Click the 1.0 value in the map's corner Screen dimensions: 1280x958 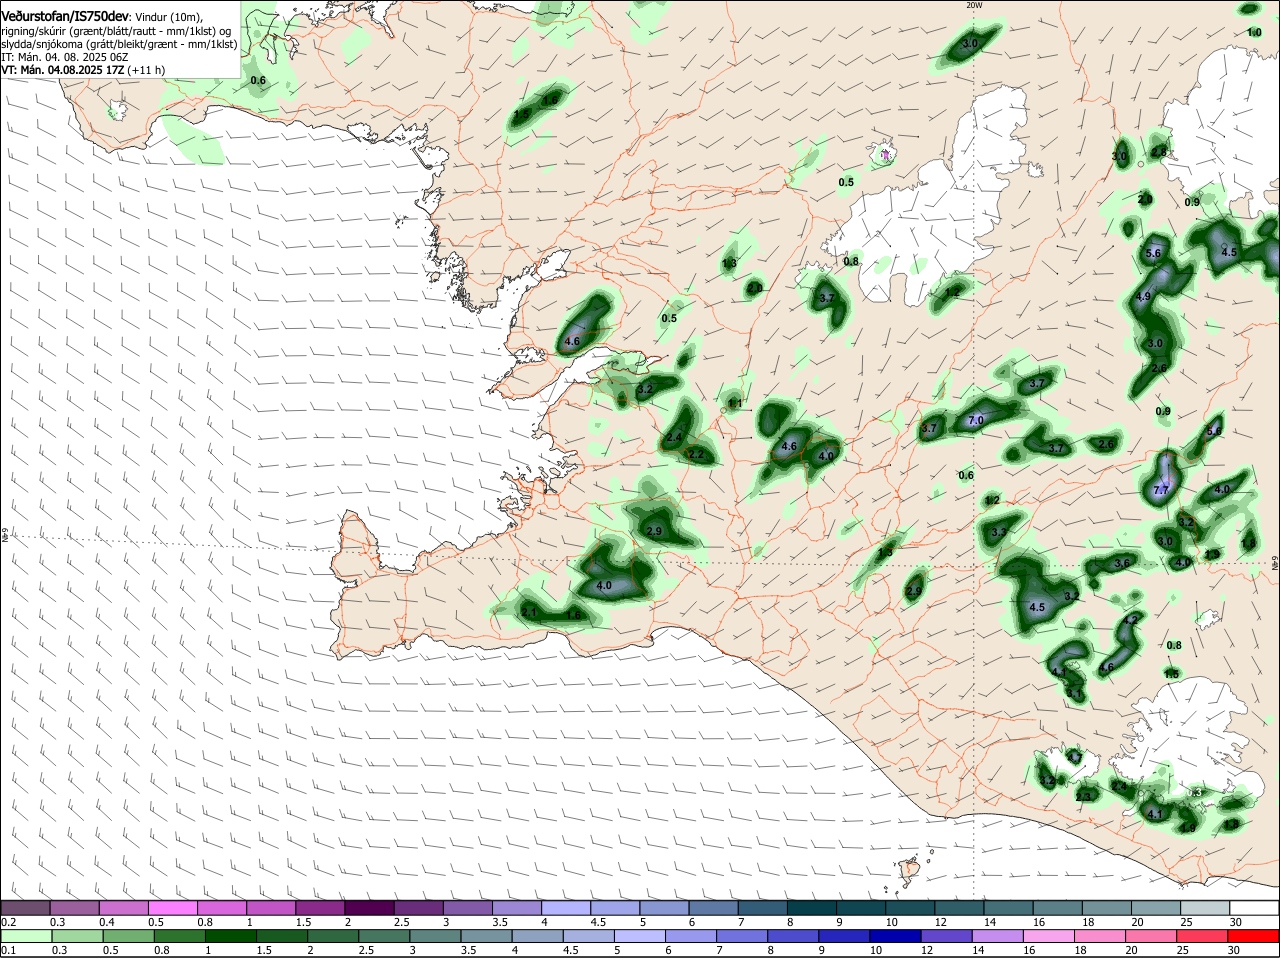click(x=1254, y=33)
